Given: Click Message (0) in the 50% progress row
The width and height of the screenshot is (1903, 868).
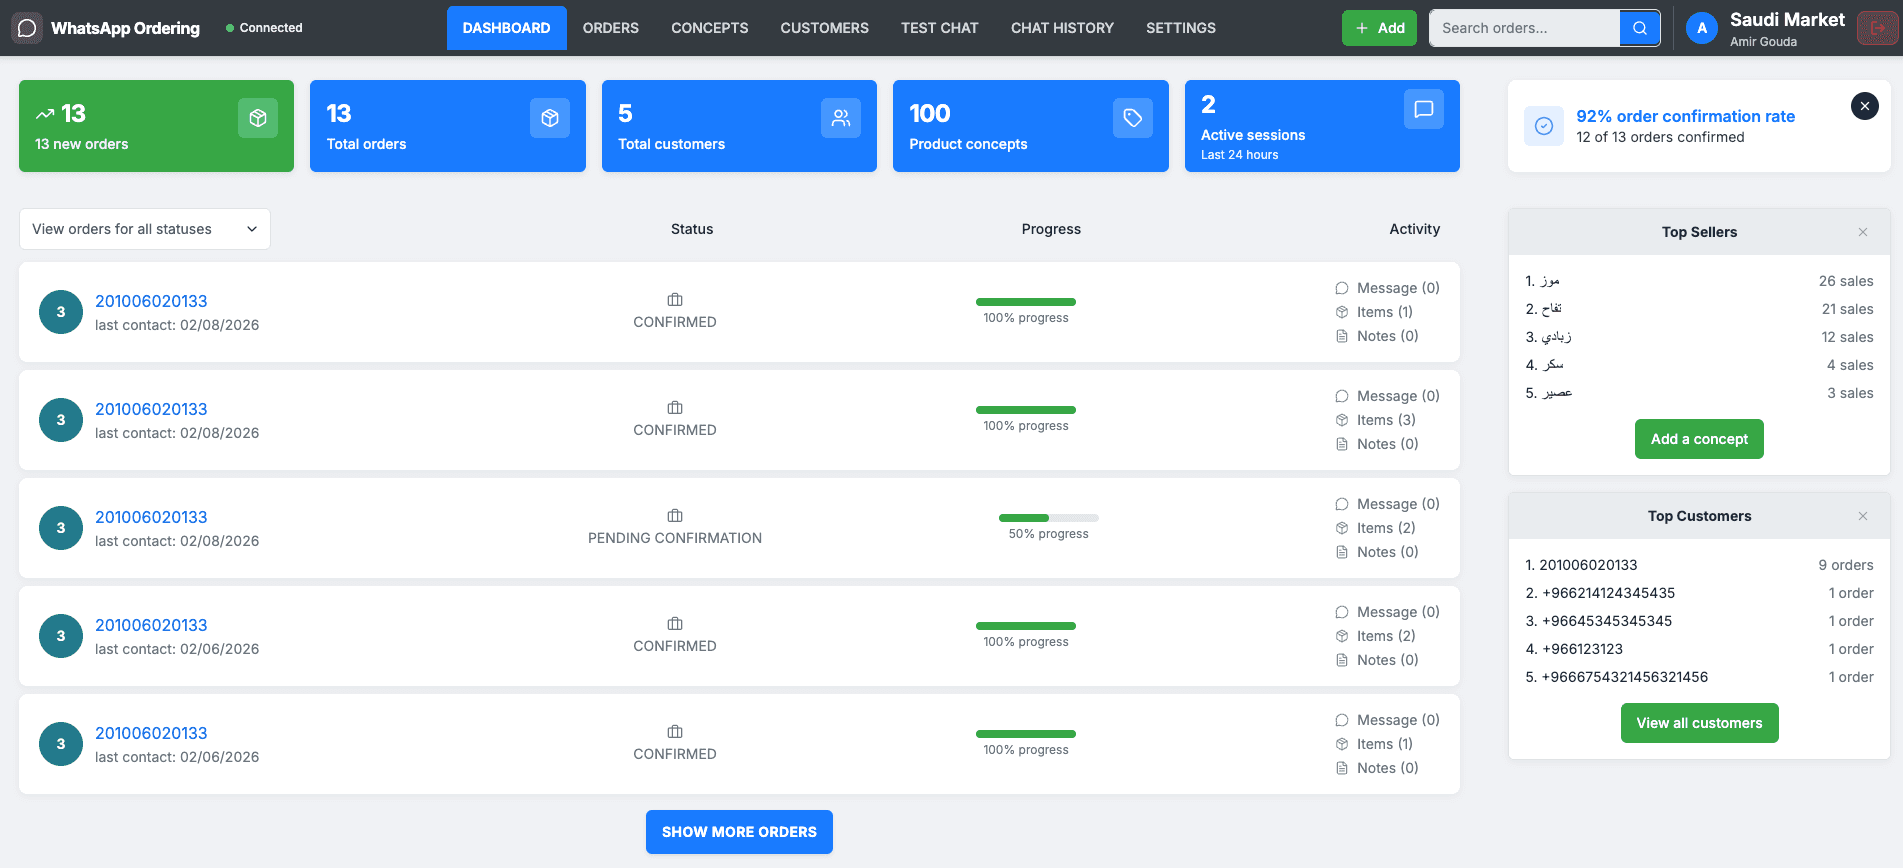Looking at the screenshot, I should [1387, 504].
